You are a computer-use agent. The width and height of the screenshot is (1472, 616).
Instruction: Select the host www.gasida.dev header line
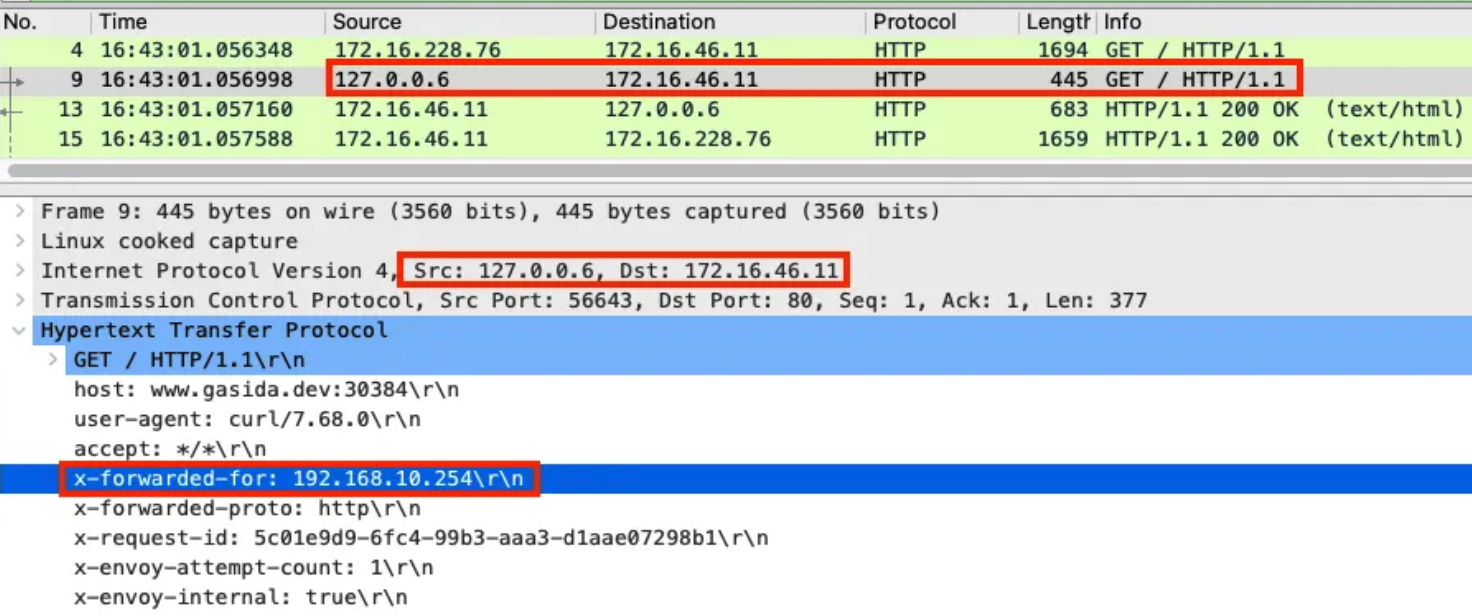(736, 390)
